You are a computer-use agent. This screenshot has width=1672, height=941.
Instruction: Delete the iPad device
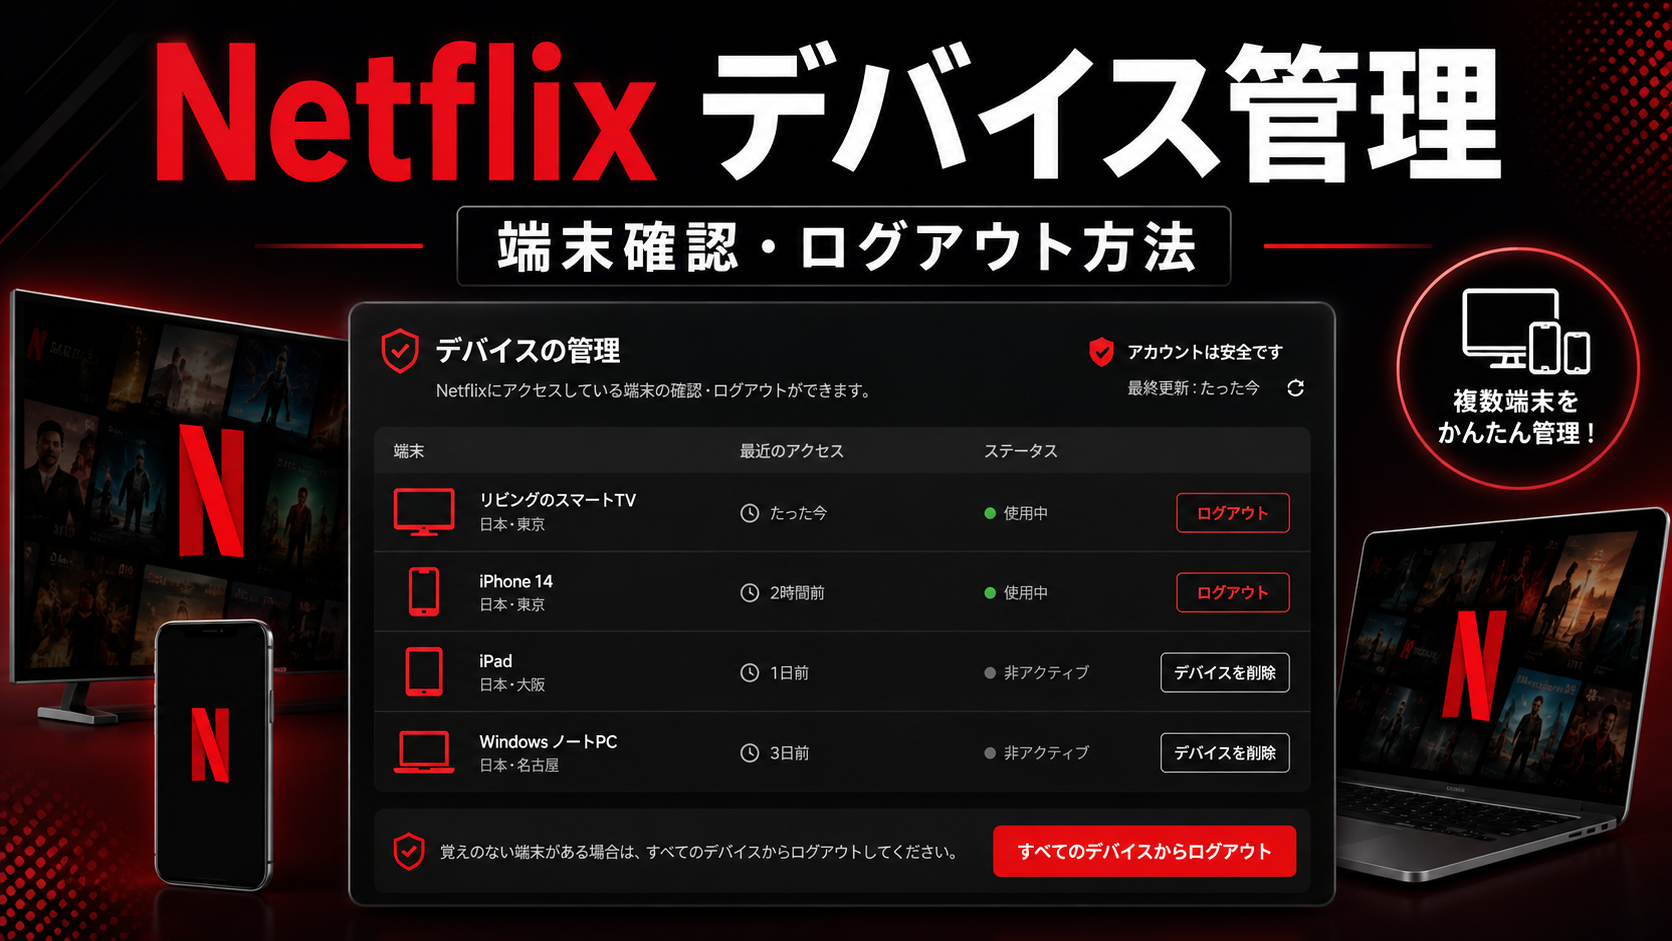(1225, 673)
